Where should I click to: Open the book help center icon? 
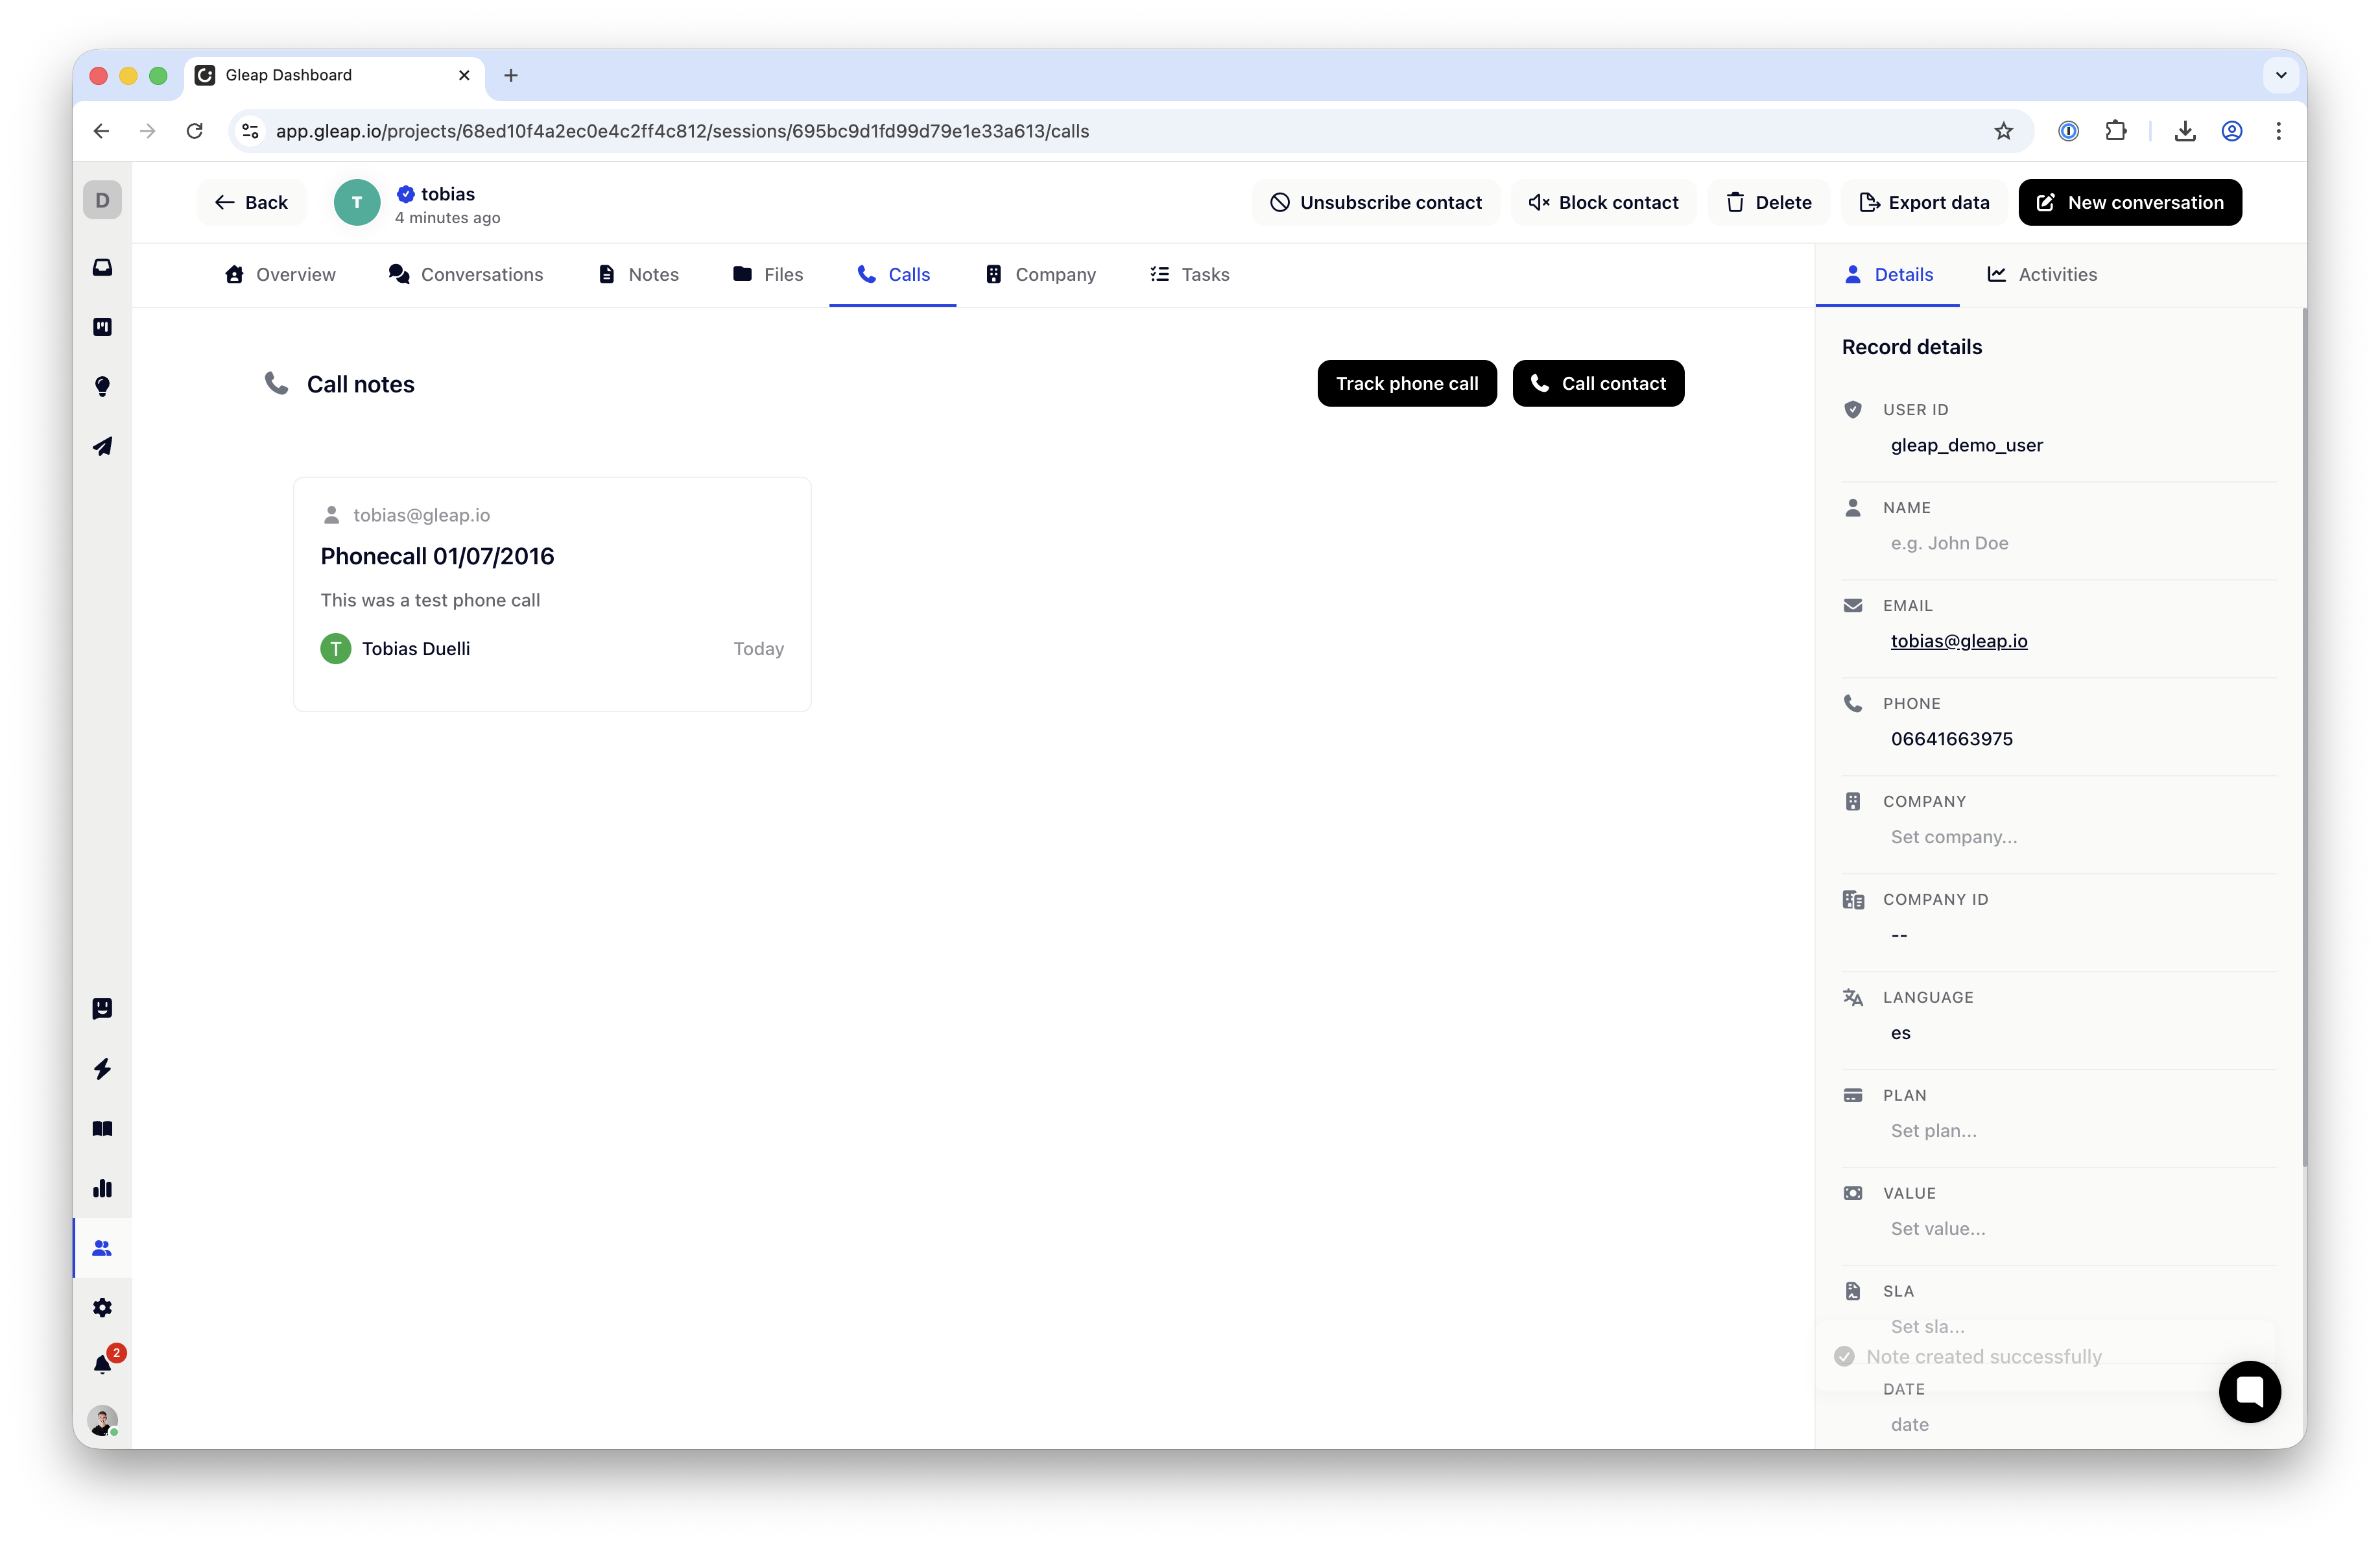point(102,1129)
